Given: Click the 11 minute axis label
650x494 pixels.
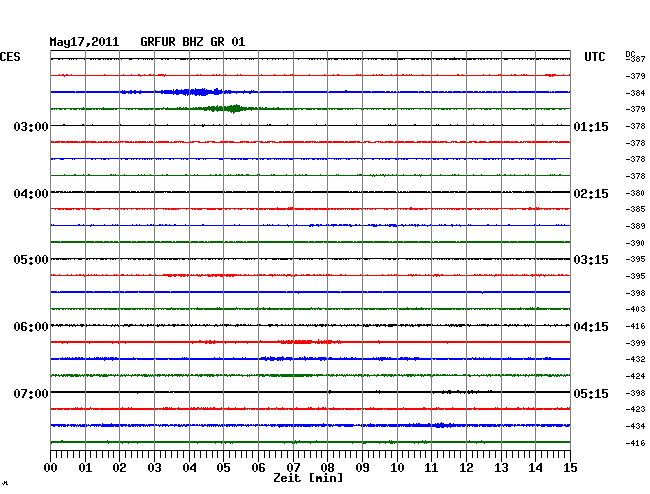Looking at the screenshot, I should pos(432,468).
